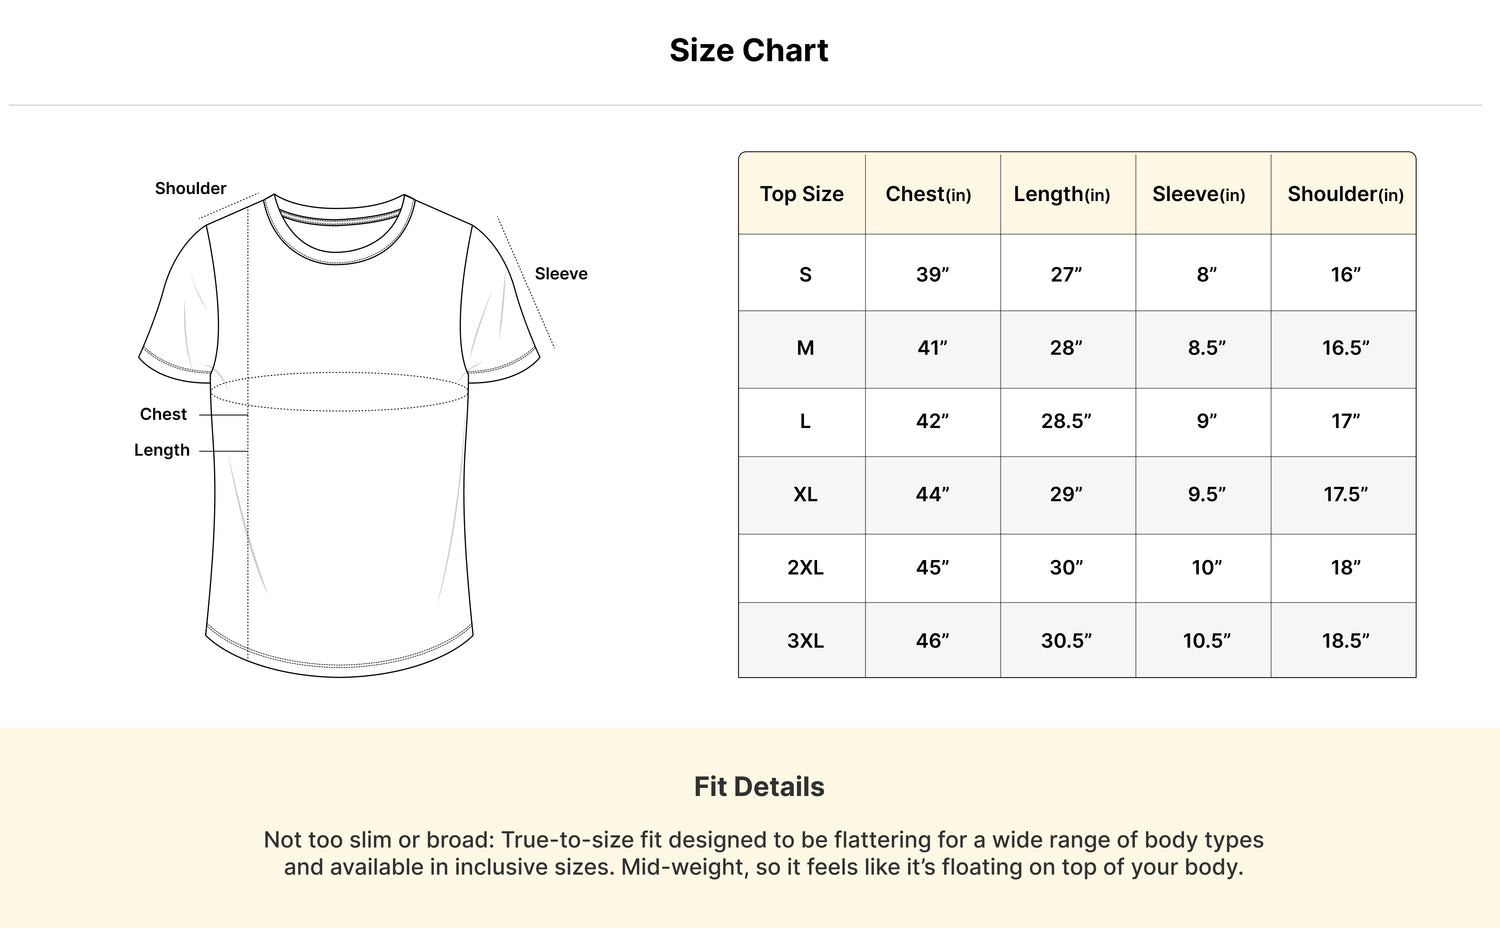The height and width of the screenshot is (928, 1500).
Task: Click the 16.5” shoulder value for M
Action: point(1345,348)
